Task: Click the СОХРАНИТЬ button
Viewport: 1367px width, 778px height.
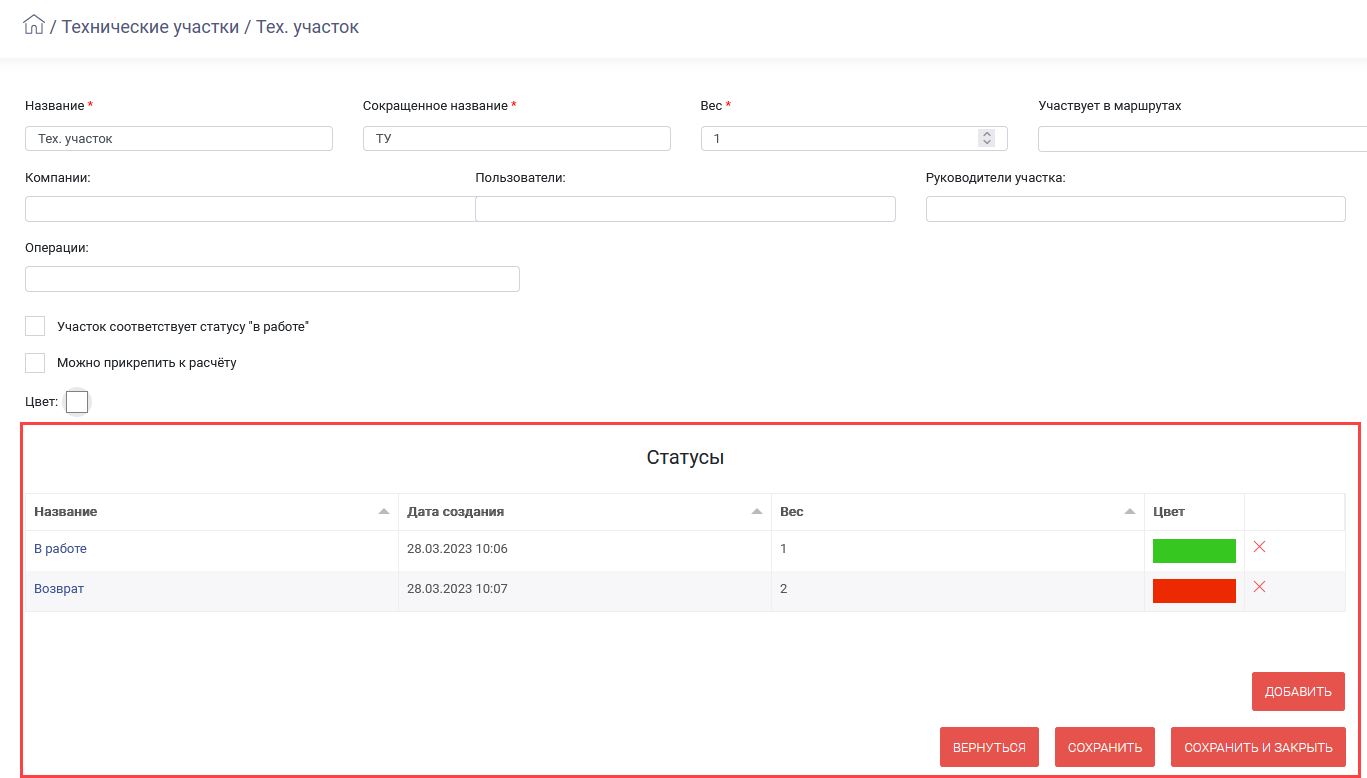Action: point(1105,747)
